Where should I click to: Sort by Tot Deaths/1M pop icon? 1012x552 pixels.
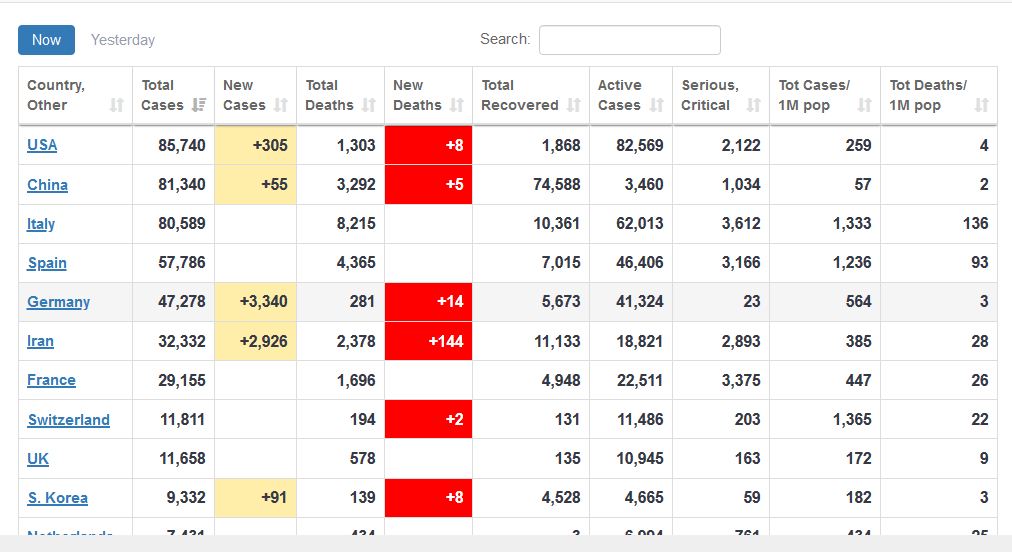pos(982,105)
